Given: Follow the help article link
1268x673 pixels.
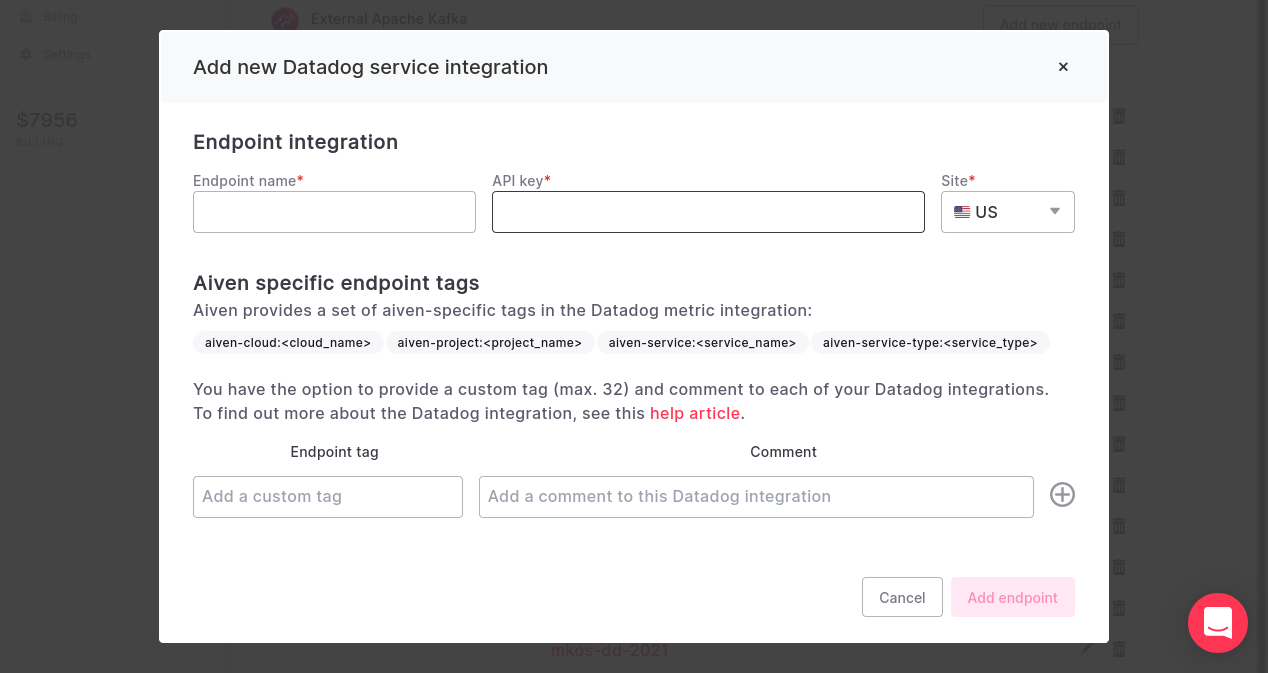Looking at the screenshot, I should (x=694, y=413).
